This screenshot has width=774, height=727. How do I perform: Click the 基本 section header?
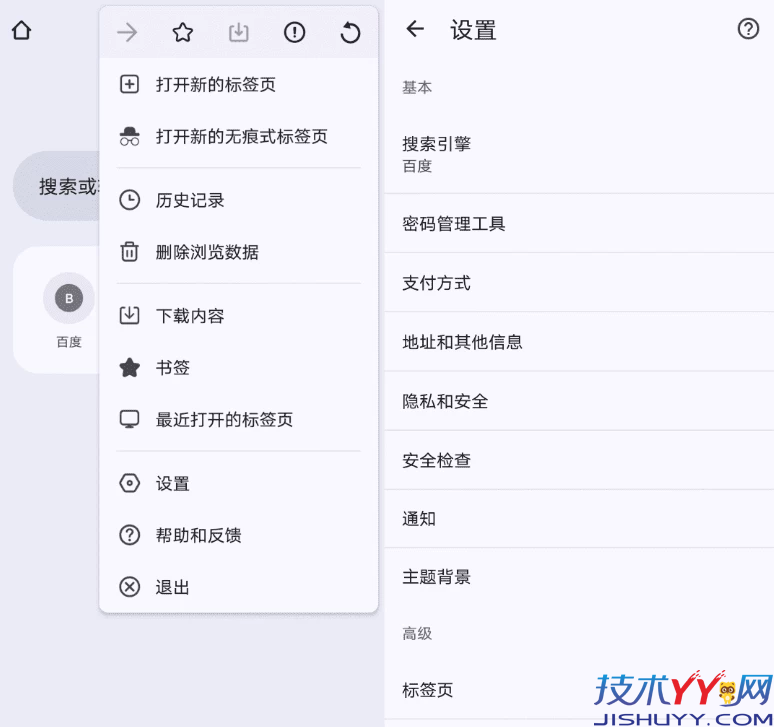coord(417,87)
